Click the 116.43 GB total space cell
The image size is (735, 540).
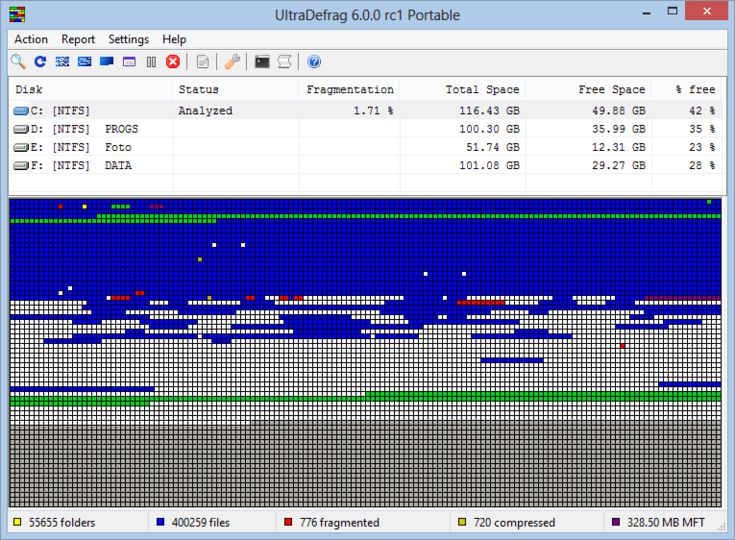pos(489,111)
